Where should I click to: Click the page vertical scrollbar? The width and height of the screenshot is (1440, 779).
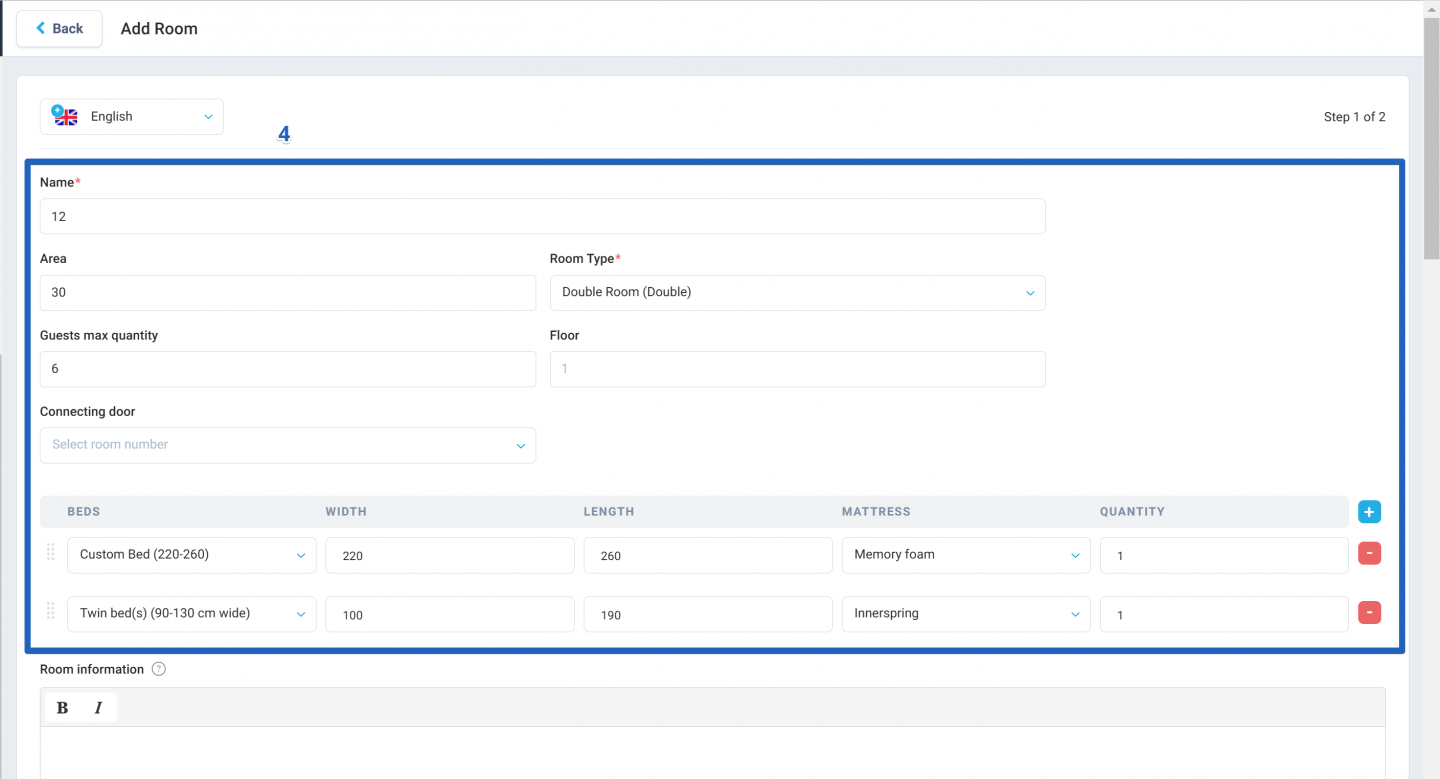coord(1431,140)
